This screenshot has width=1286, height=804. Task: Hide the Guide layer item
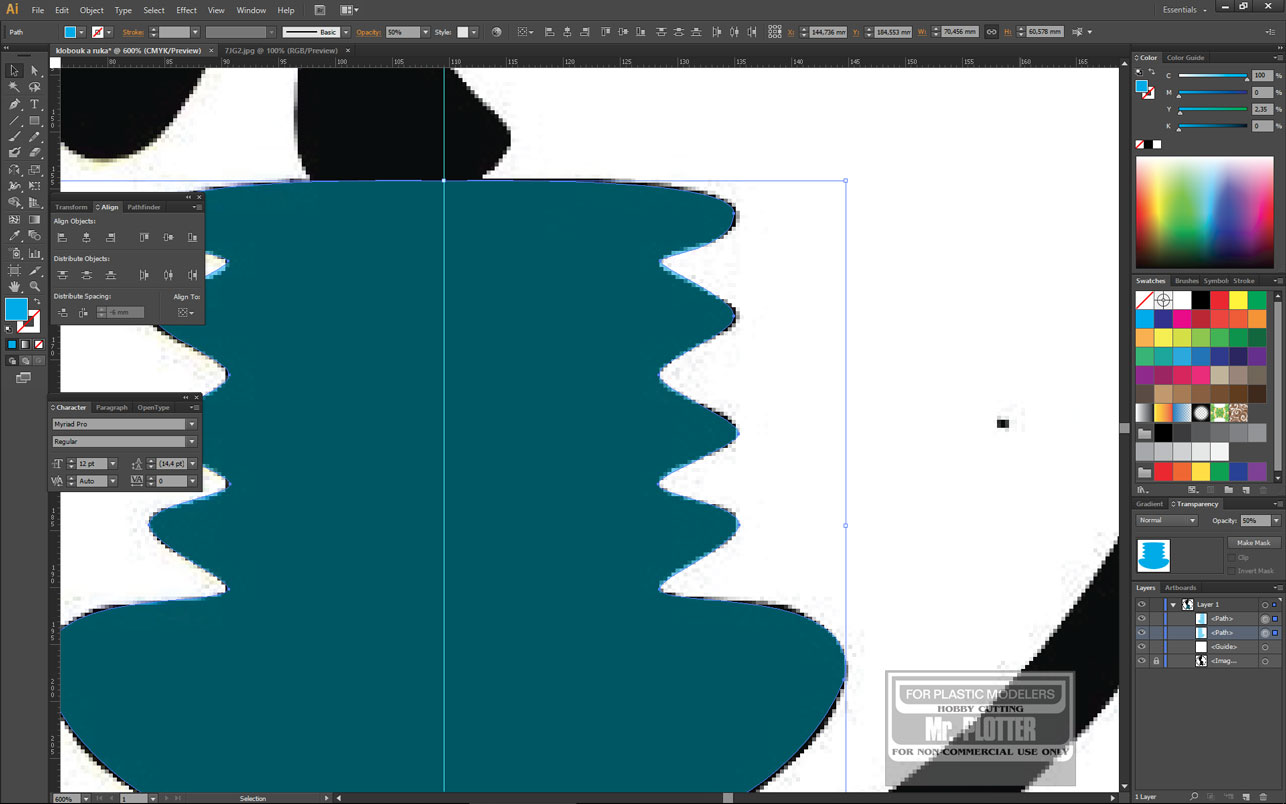[x=1141, y=646]
